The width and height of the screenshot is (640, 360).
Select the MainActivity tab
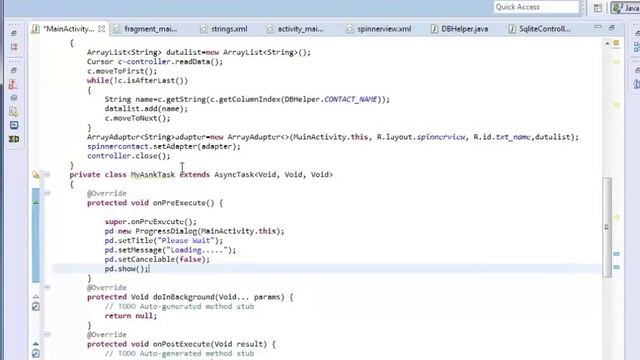pos(69,29)
